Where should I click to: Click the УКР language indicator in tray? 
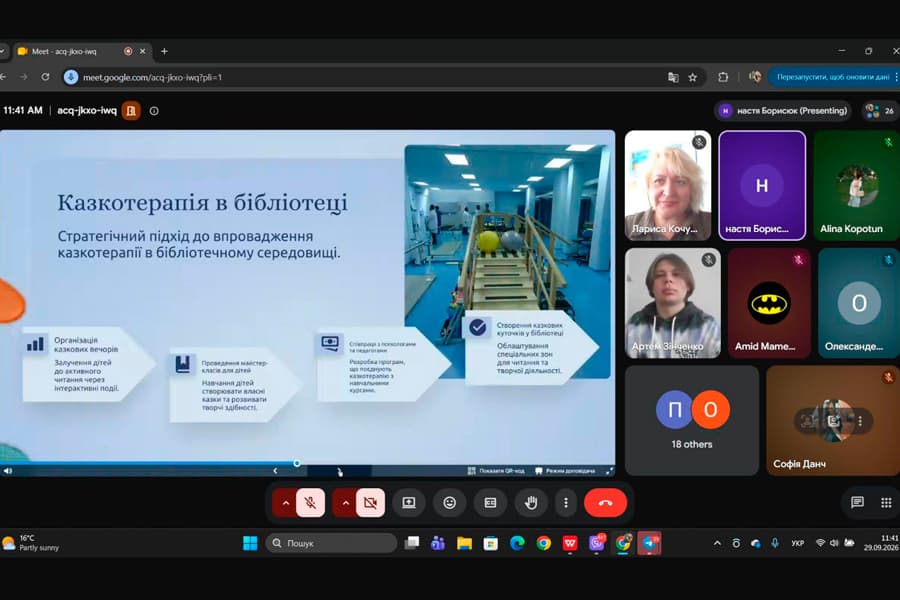click(x=797, y=543)
